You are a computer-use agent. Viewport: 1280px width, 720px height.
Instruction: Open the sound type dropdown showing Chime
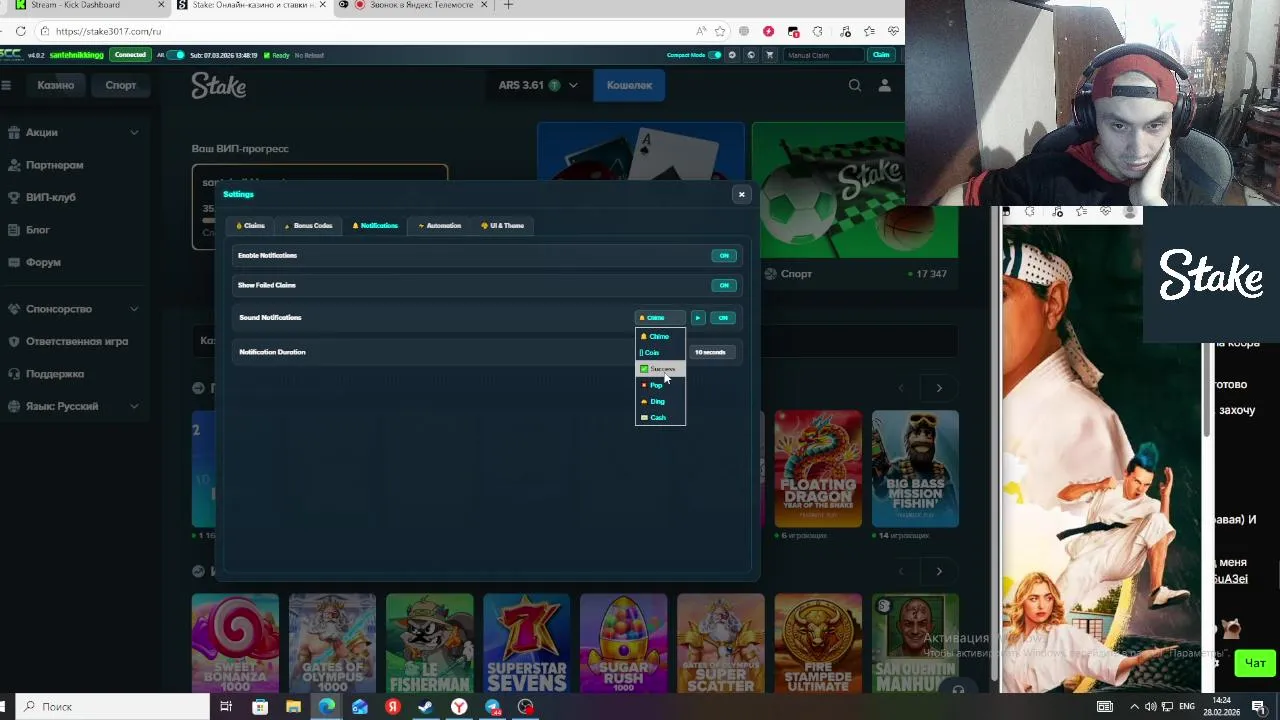pyautogui.click(x=660, y=318)
